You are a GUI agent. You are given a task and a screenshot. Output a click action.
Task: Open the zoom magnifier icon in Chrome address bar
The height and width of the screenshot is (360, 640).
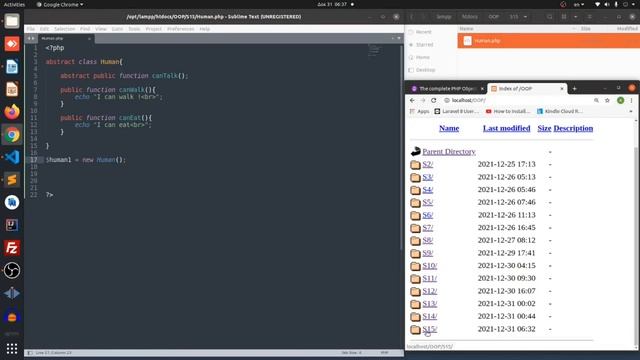596,100
